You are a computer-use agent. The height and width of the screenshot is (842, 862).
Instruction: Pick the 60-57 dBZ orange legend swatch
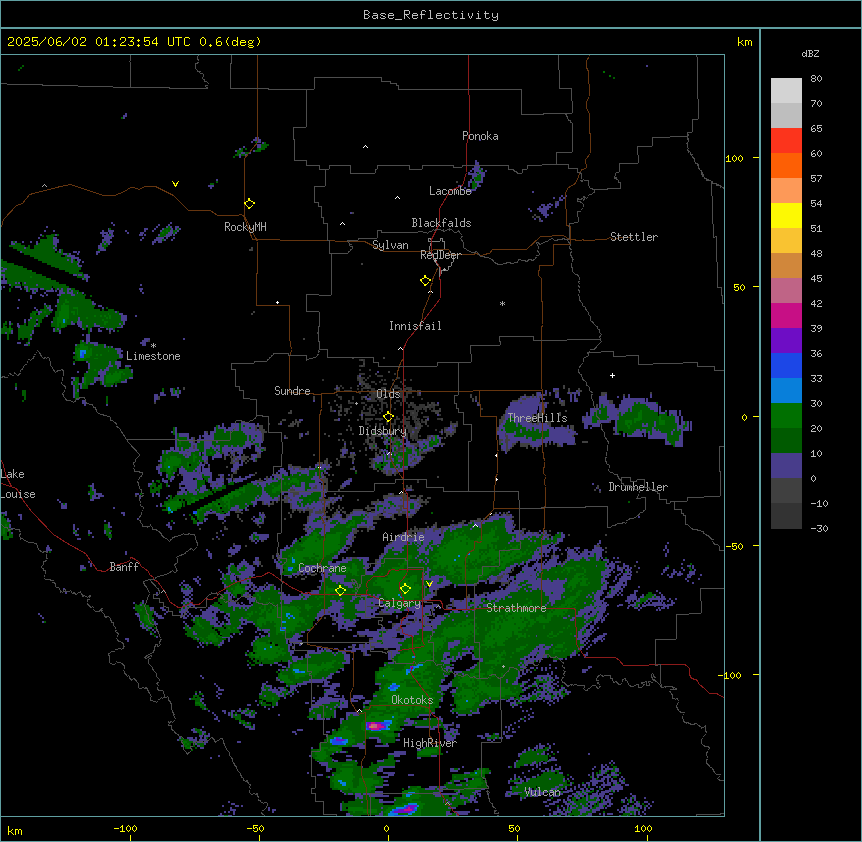786,165
